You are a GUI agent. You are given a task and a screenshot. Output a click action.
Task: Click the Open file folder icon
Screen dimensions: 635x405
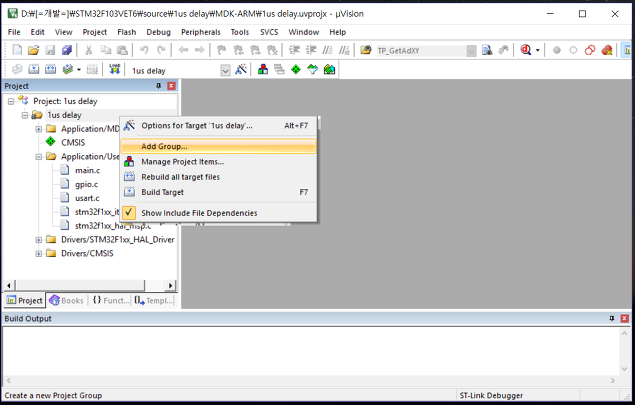[x=33, y=50]
